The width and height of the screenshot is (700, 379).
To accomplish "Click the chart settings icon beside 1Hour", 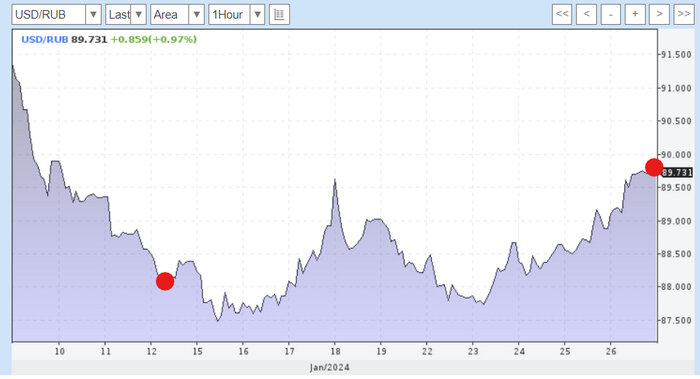I will (279, 15).
